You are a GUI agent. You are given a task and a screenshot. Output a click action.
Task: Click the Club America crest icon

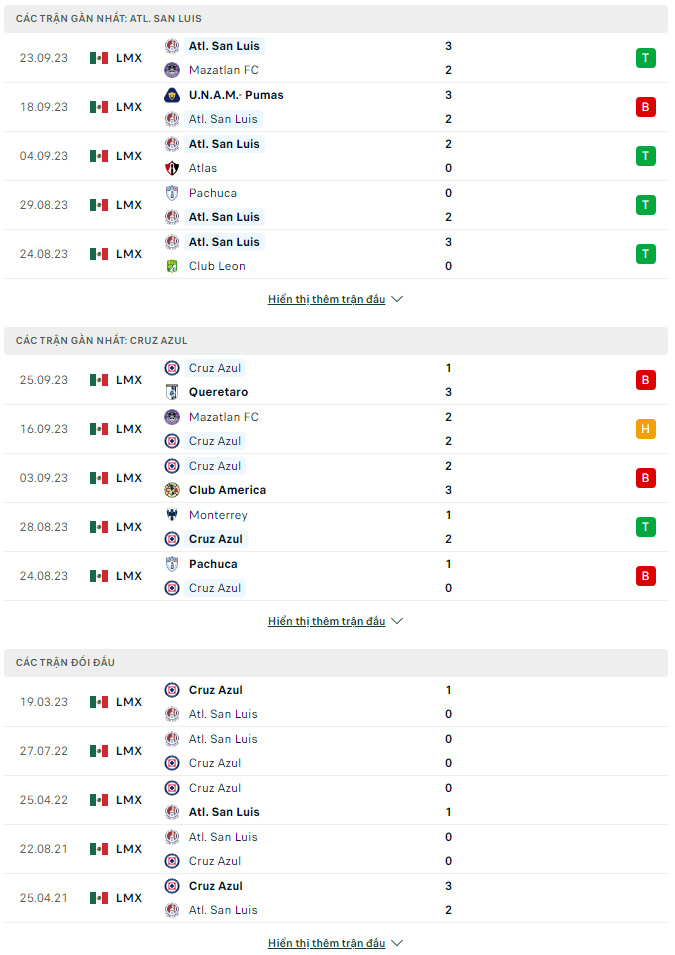172,490
